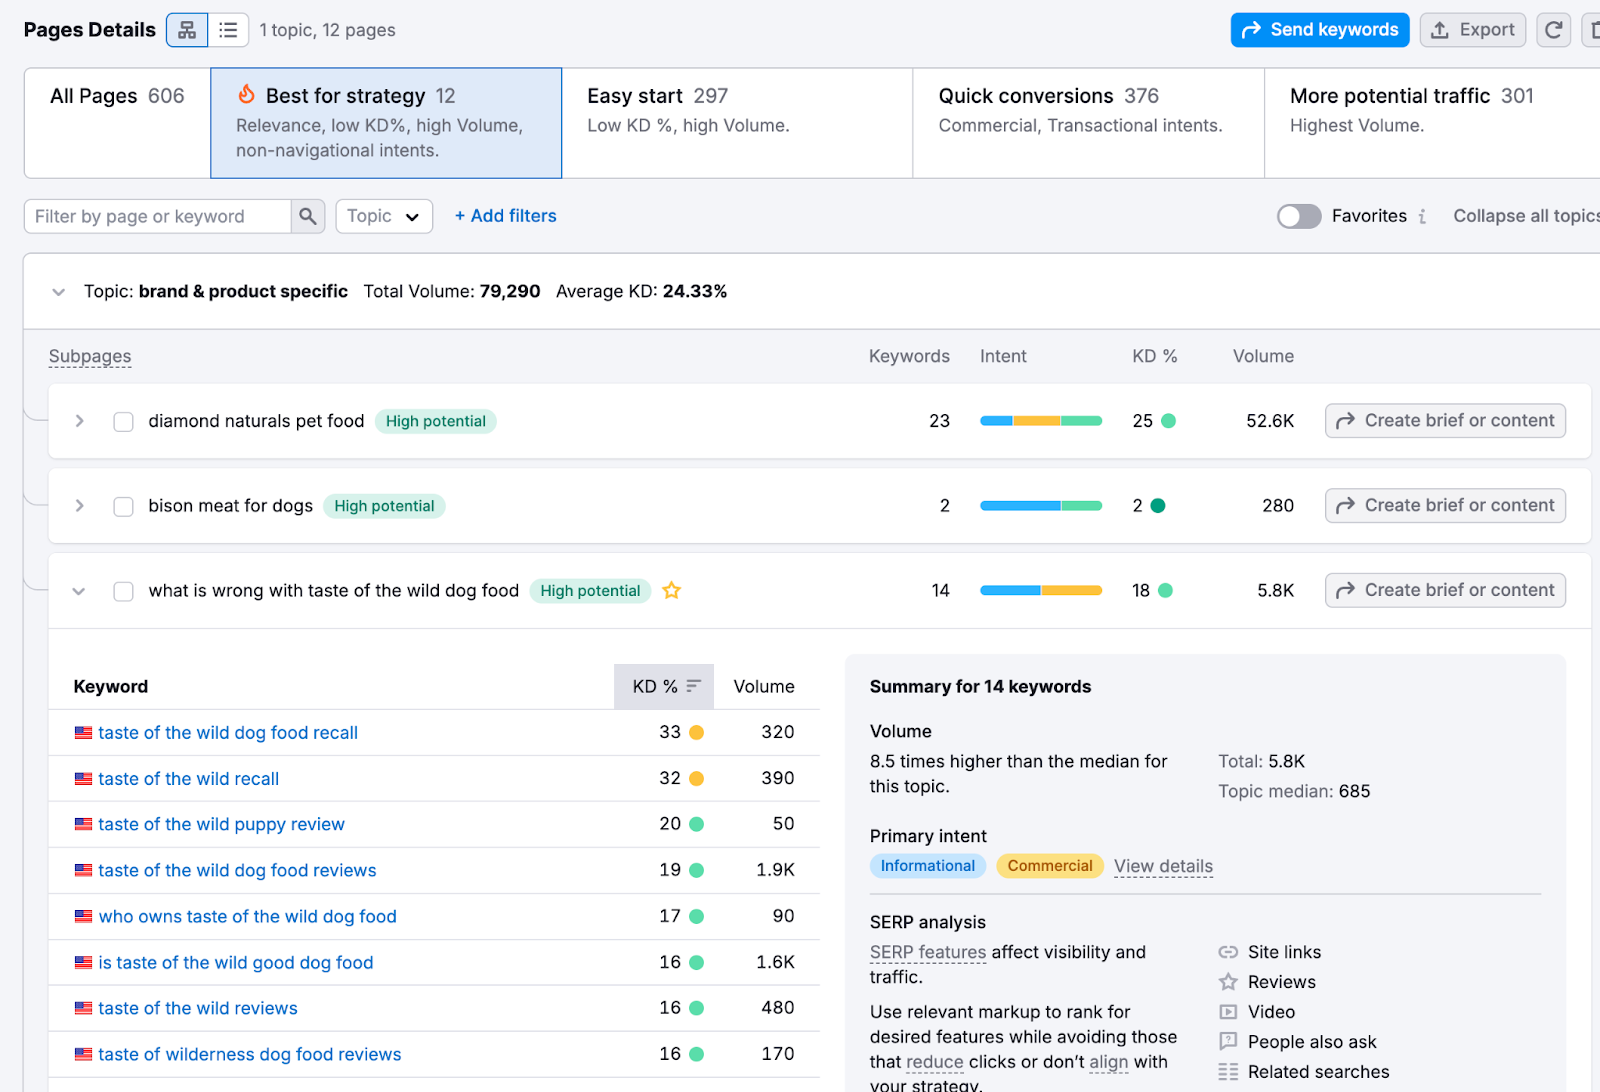Collapse the brand & product specific topic
The width and height of the screenshot is (1600, 1092).
(59, 292)
